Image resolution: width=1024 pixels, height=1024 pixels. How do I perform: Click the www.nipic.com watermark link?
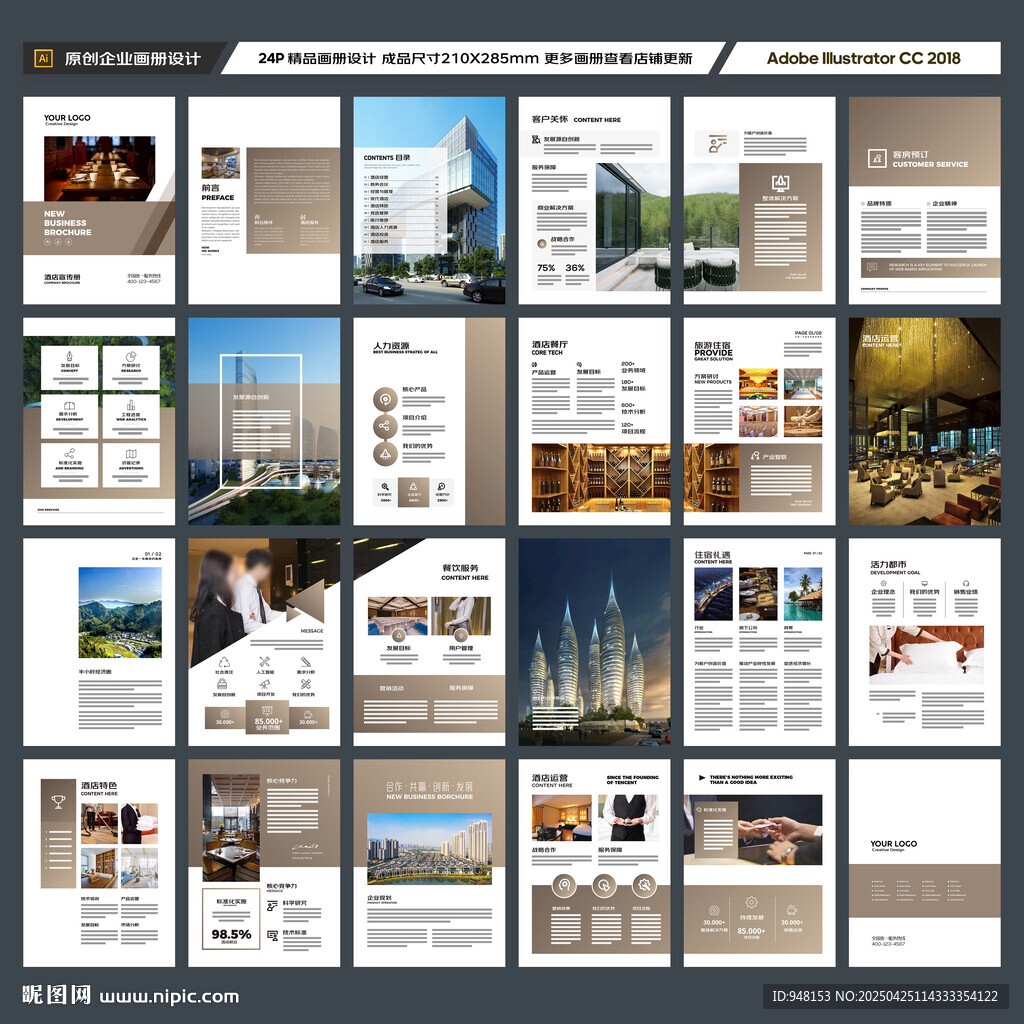pos(169,997)
